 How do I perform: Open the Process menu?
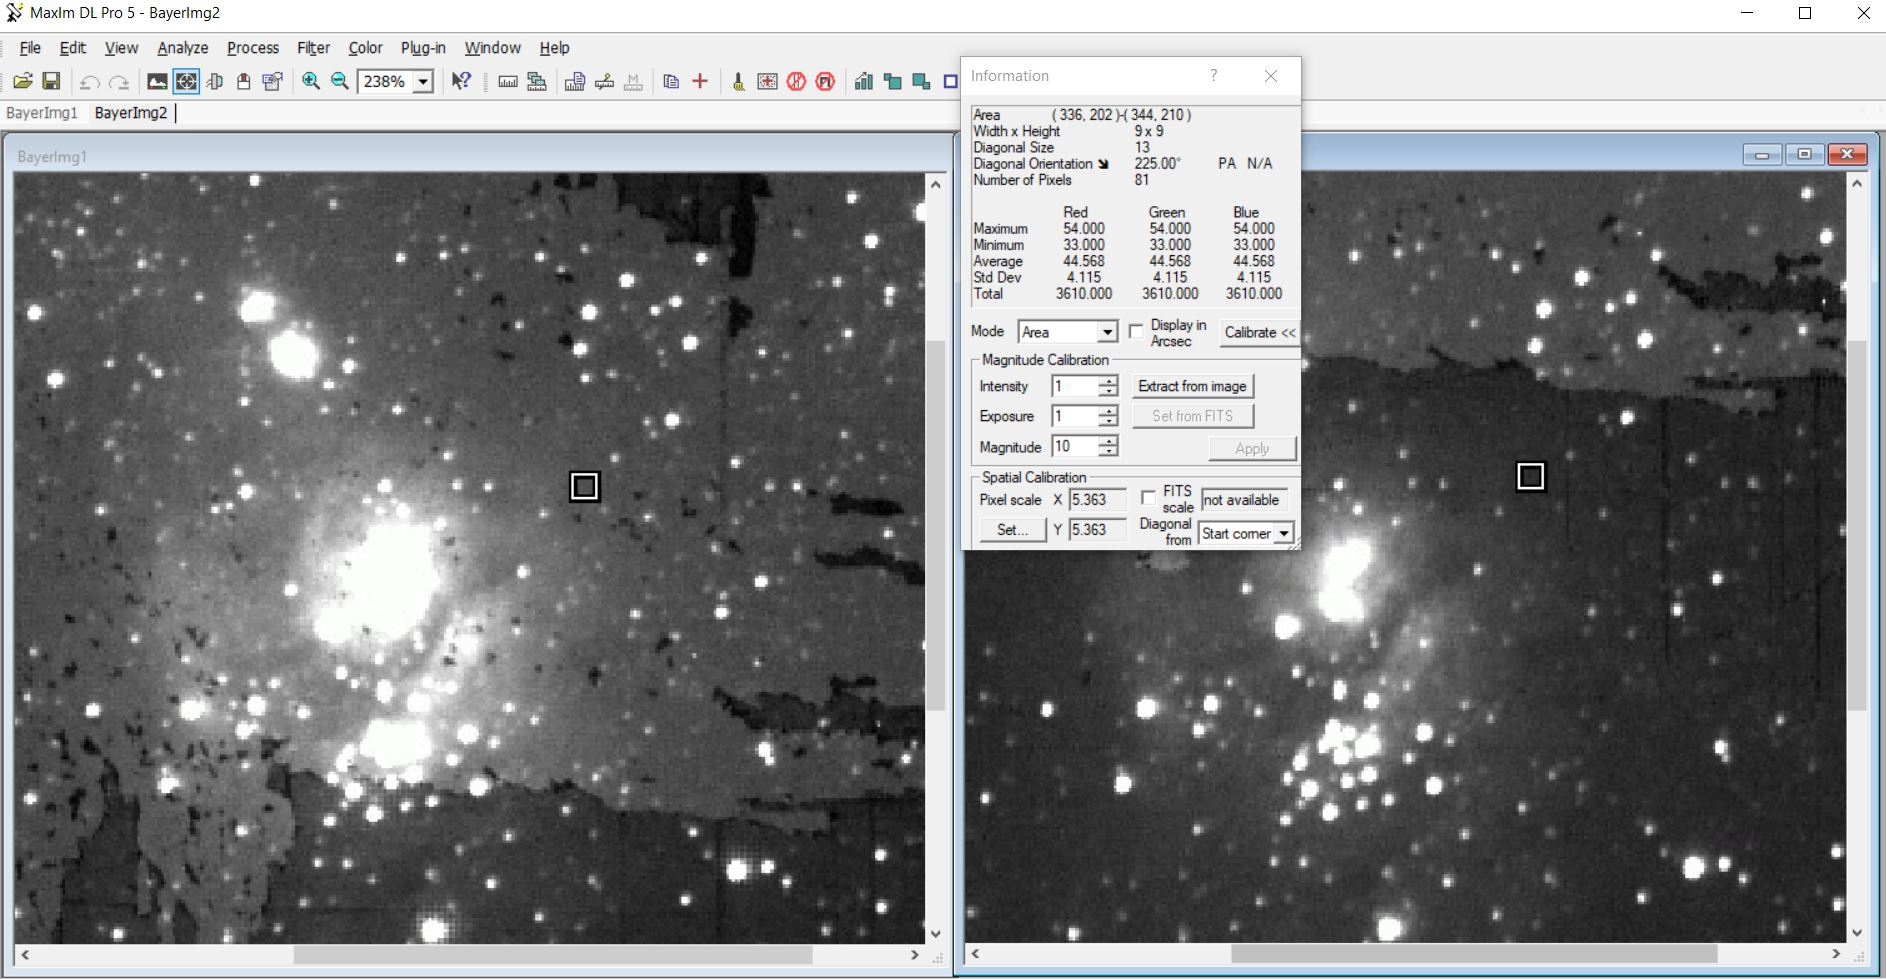point(252,48)
